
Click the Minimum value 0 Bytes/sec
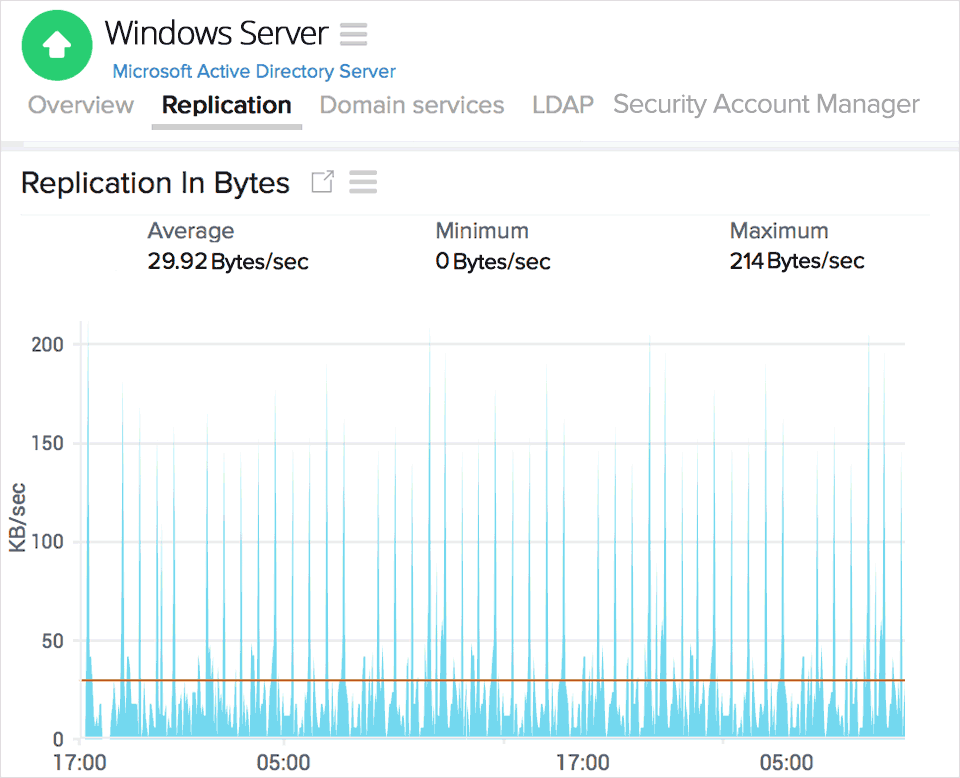click(x=492, y=261)
